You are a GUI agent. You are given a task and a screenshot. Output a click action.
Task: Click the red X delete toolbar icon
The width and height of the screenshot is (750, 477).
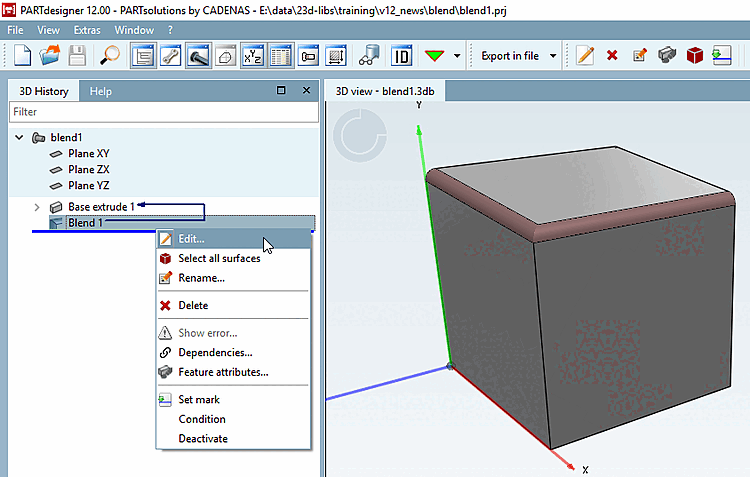(612, 56)
